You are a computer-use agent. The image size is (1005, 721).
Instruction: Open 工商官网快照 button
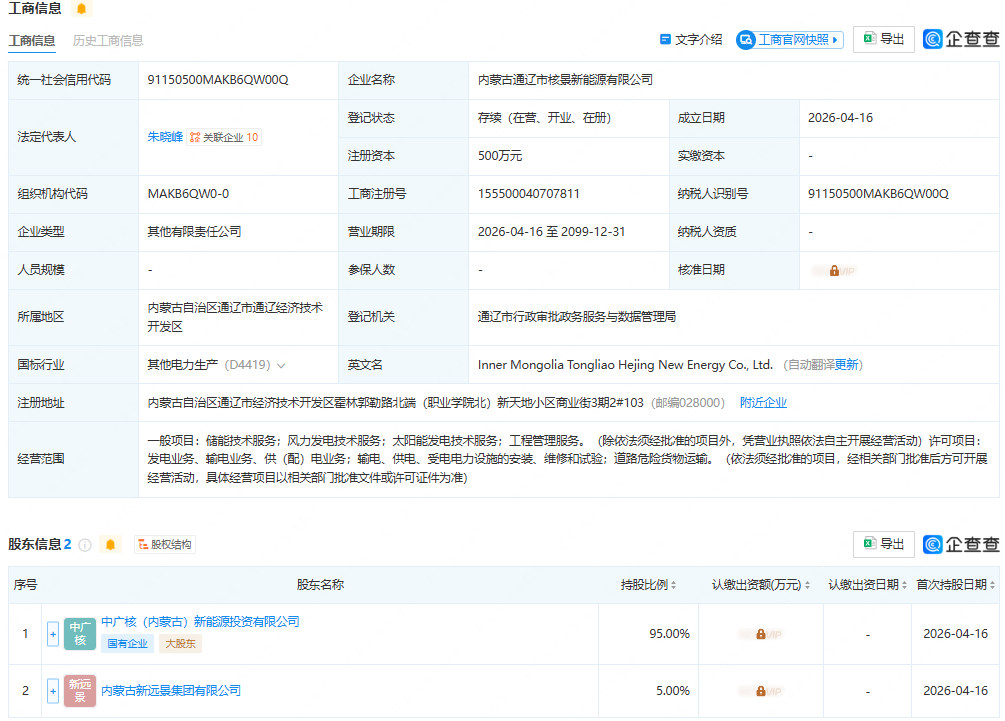point(790,40)
